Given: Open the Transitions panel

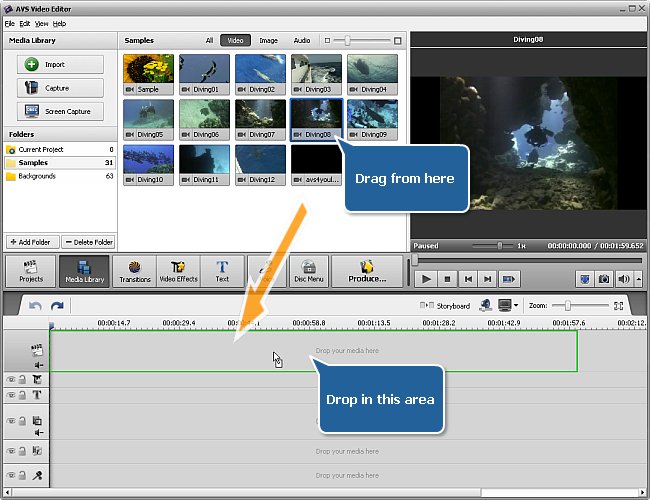Looking at the screenshot, I should coord(135,272).
